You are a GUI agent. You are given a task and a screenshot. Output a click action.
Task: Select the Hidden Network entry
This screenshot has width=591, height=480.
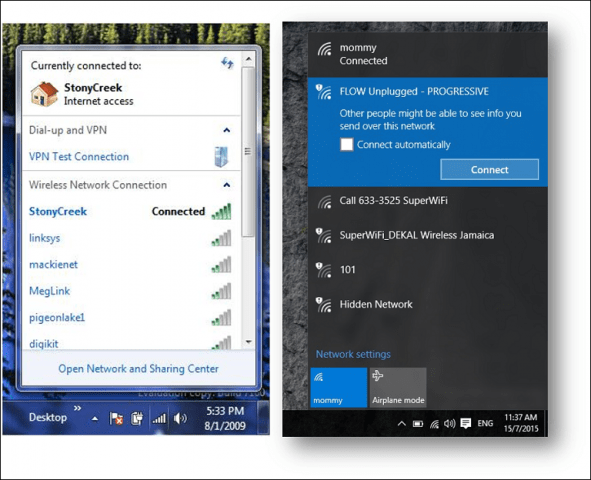427,305
